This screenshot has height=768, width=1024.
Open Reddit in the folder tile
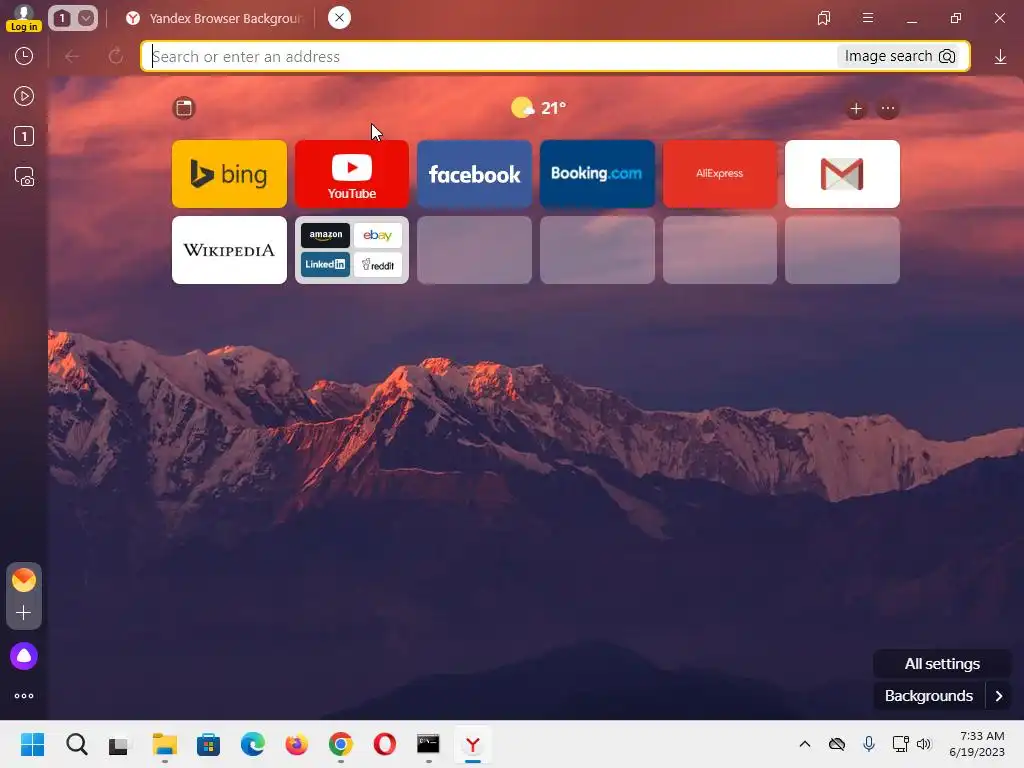377,265
